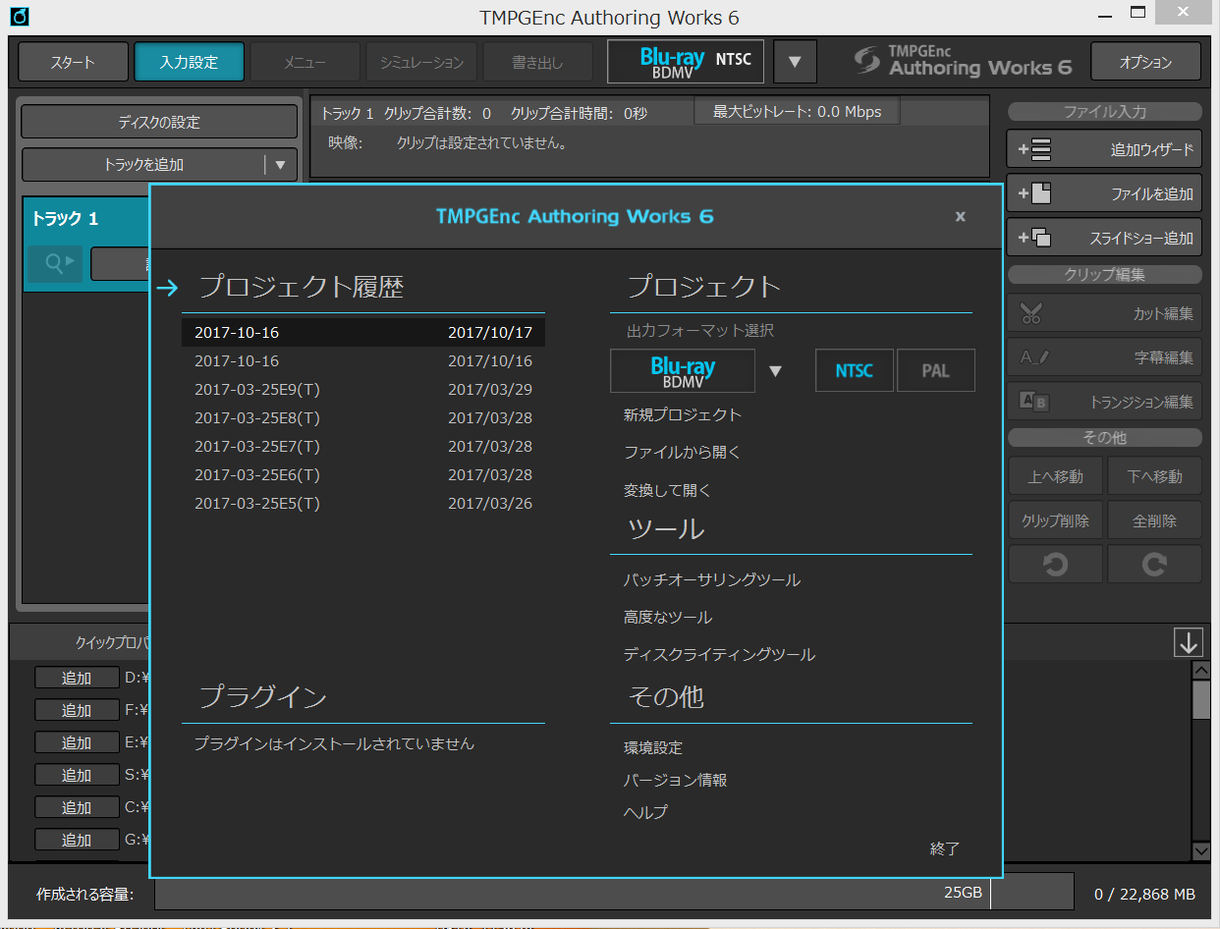Select PAL output format

pos(936,371)
